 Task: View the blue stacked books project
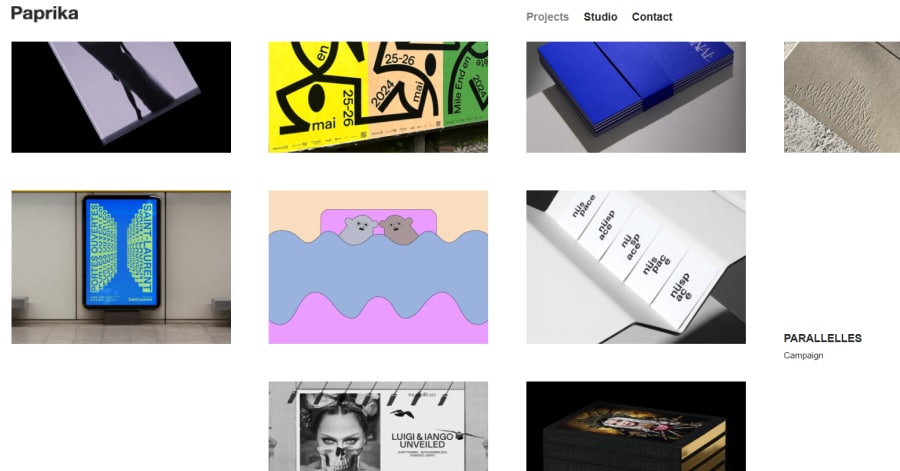[x=636, y=97]
